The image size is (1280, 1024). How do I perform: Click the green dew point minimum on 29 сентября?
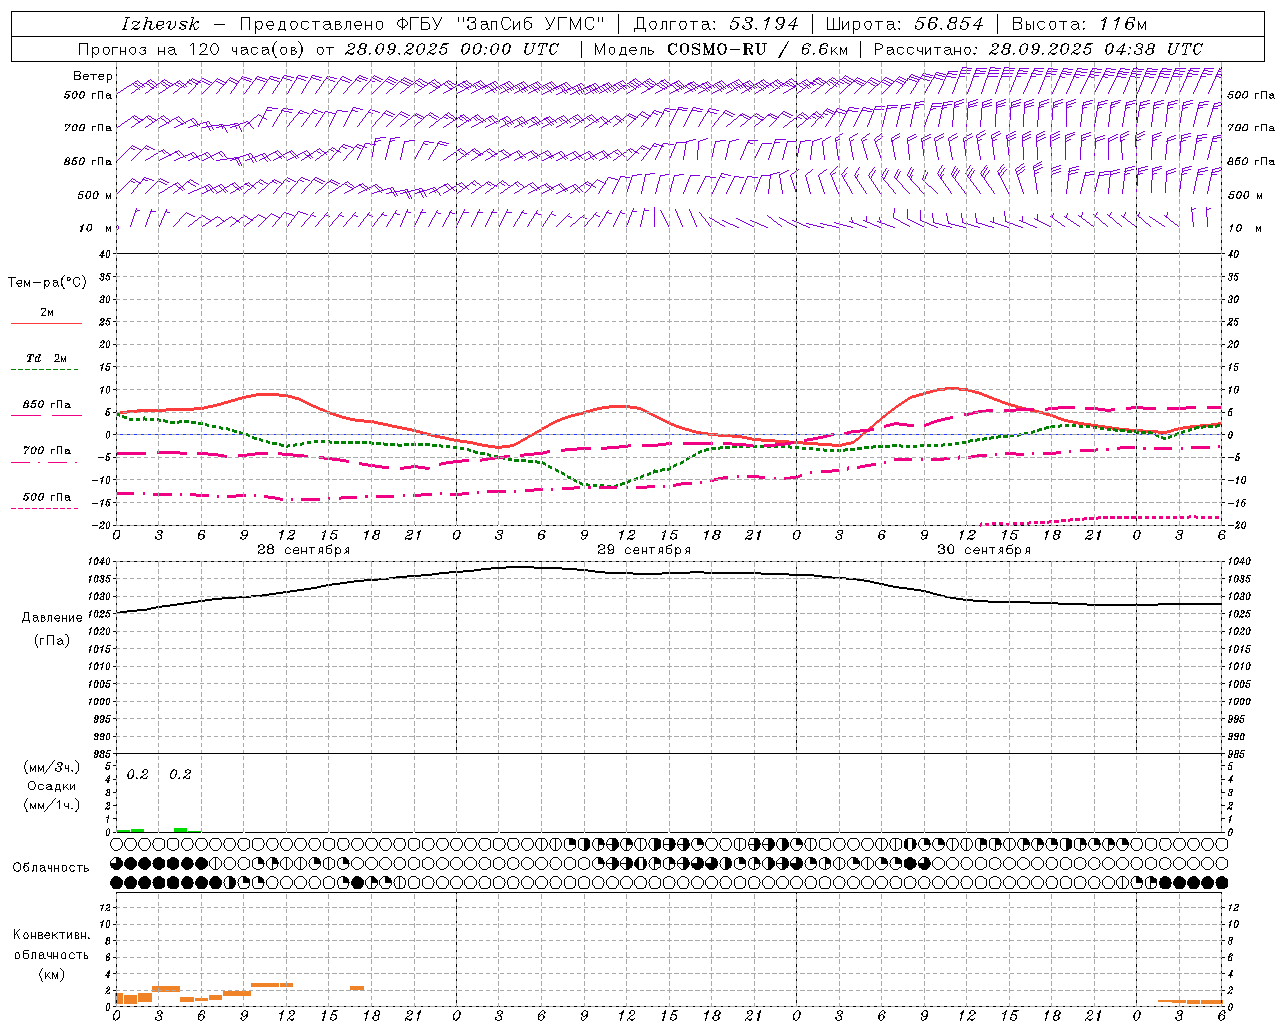(x=607, y=487)
